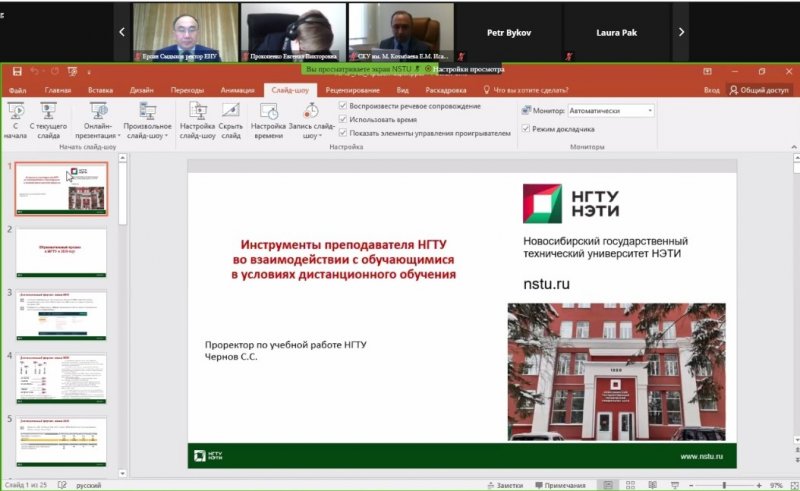Click русский language indicator in status bar
Viewport: 800px width, 491px height.
coord(88,485)
